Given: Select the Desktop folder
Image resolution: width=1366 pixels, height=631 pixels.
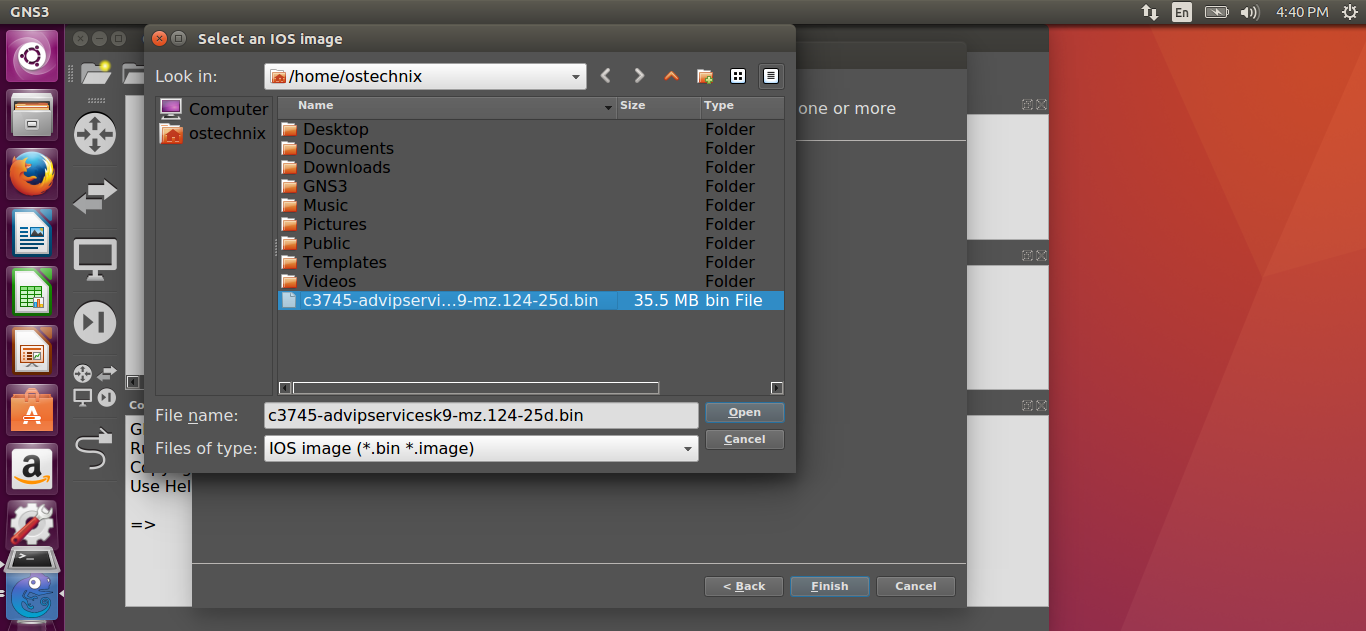Looking at the screenshot, I should pyautogui.click(x=530, y=129).
